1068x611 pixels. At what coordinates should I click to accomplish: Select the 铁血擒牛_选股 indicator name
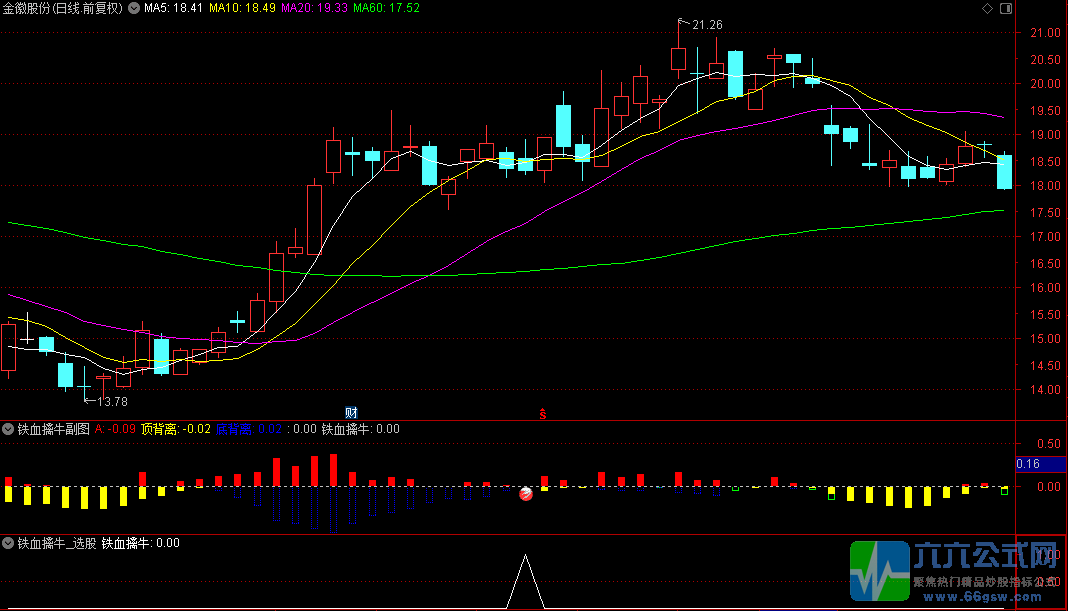point(57,543)
